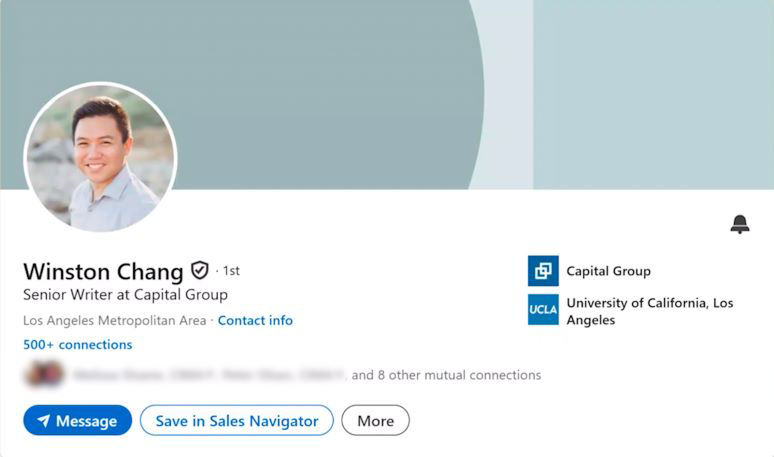Click the notification bell icon

tap(740, 224)
